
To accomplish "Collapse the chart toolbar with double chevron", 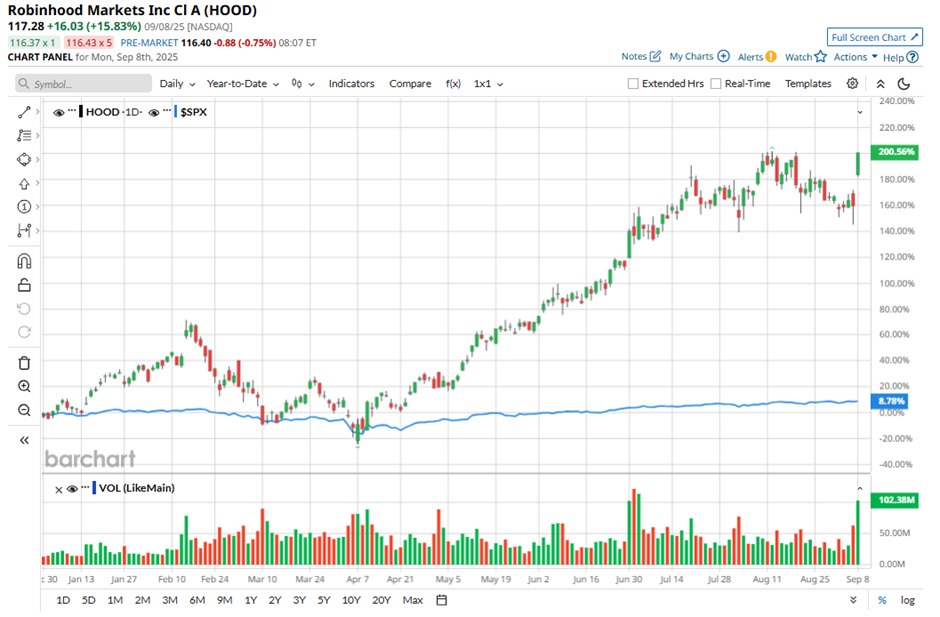I will [x=880, y=84].
